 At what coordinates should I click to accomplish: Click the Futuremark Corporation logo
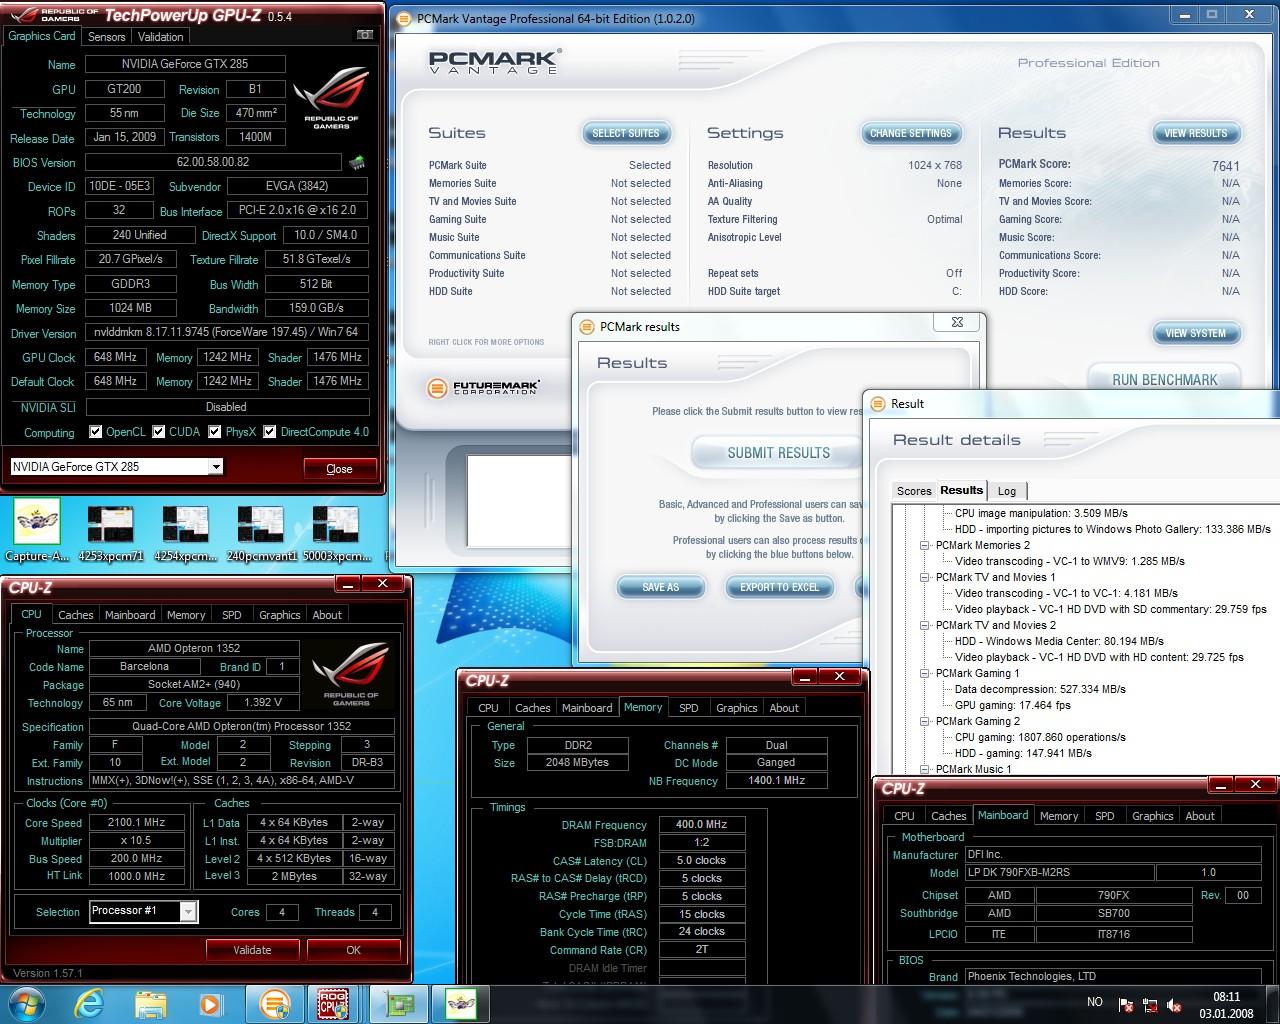(483, 388)
